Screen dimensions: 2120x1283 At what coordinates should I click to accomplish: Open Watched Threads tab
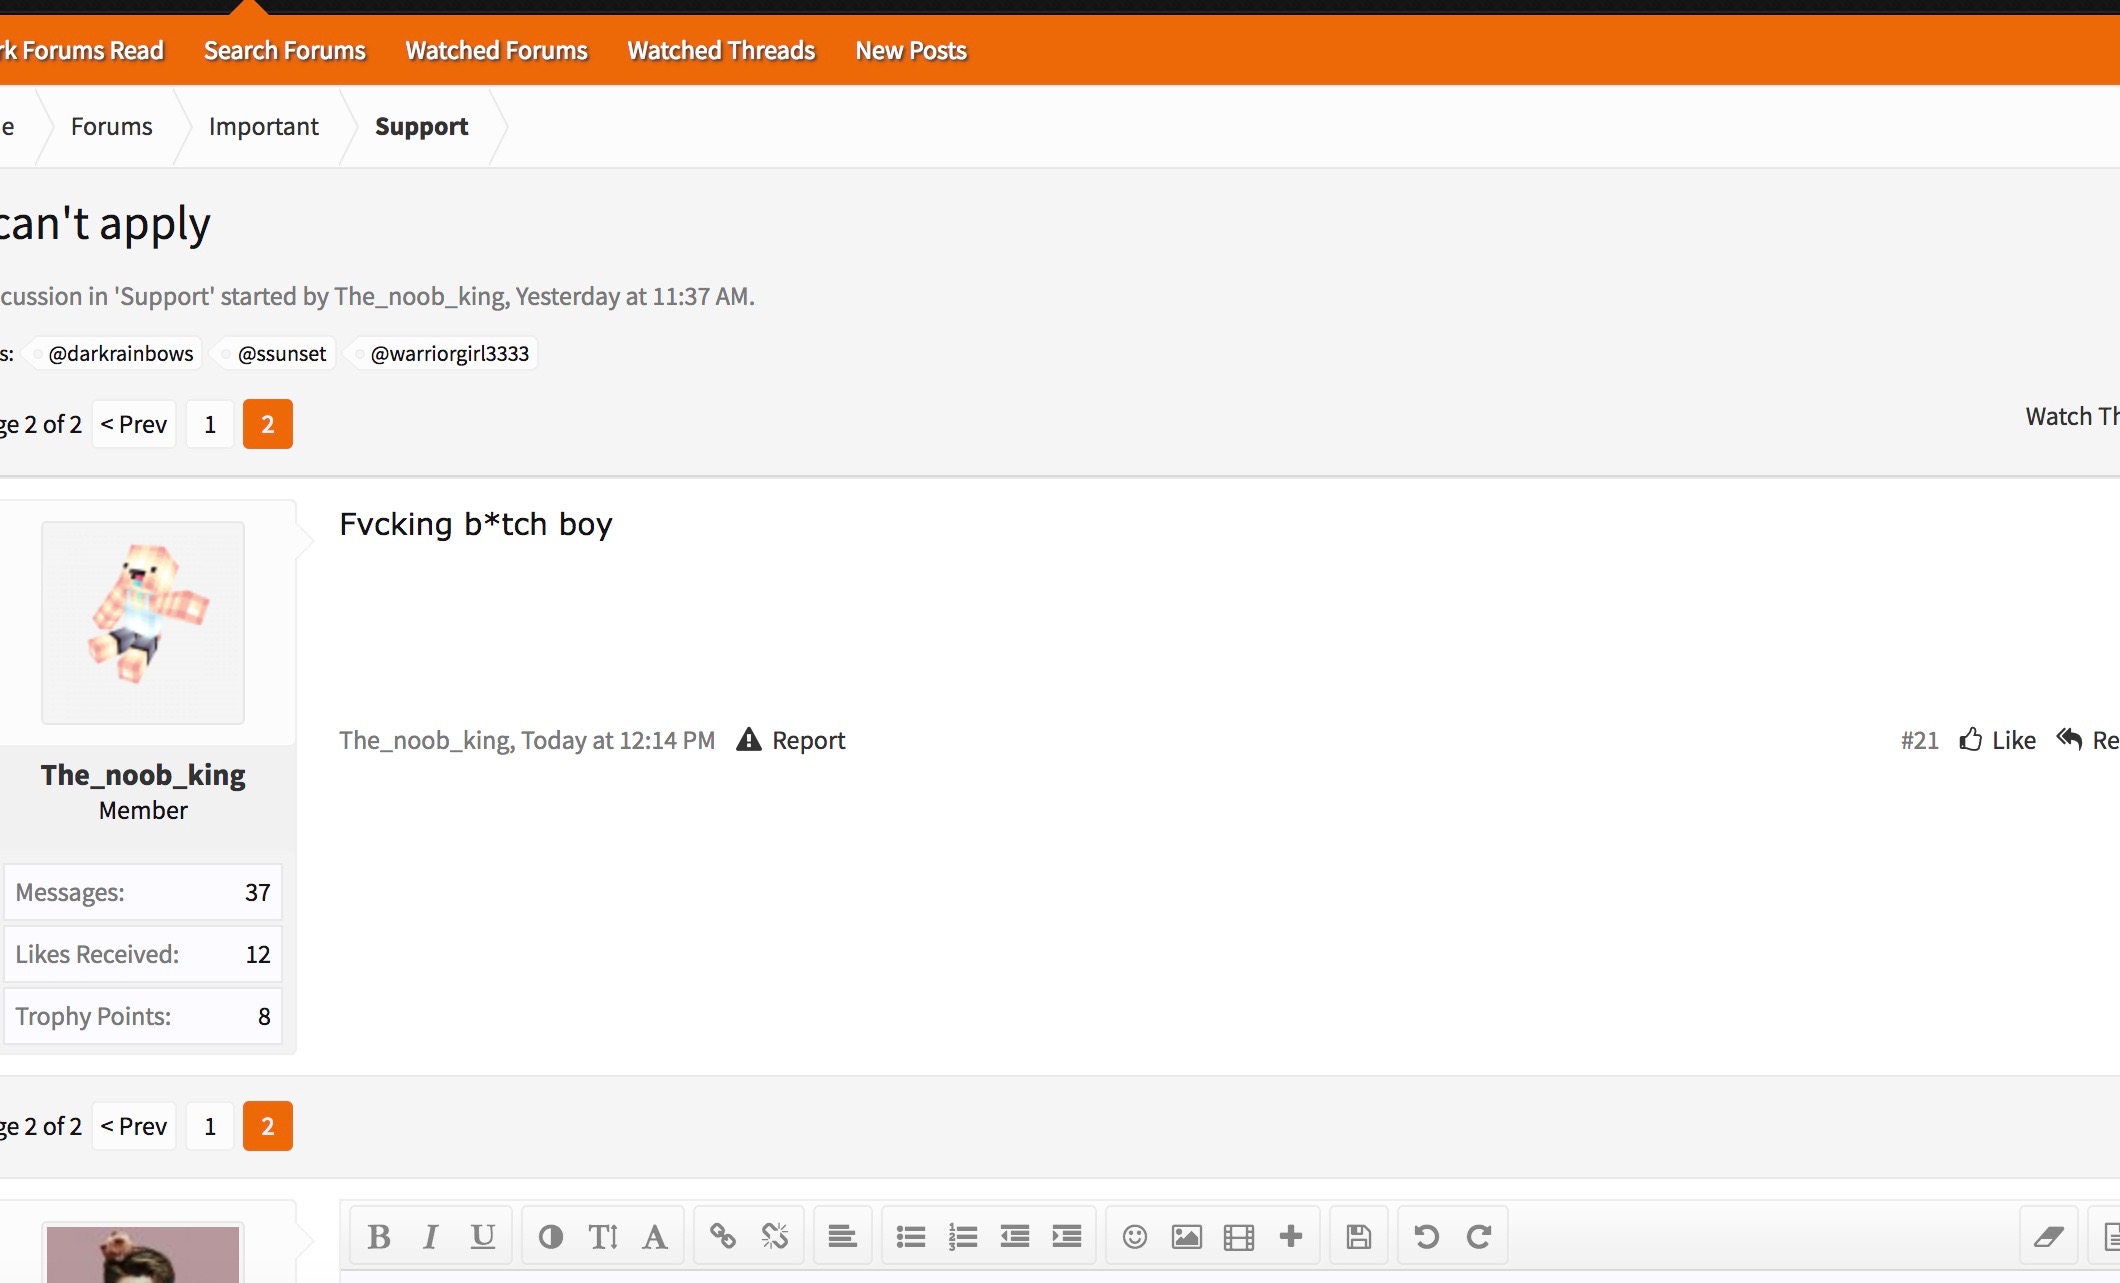pos(721,50)
